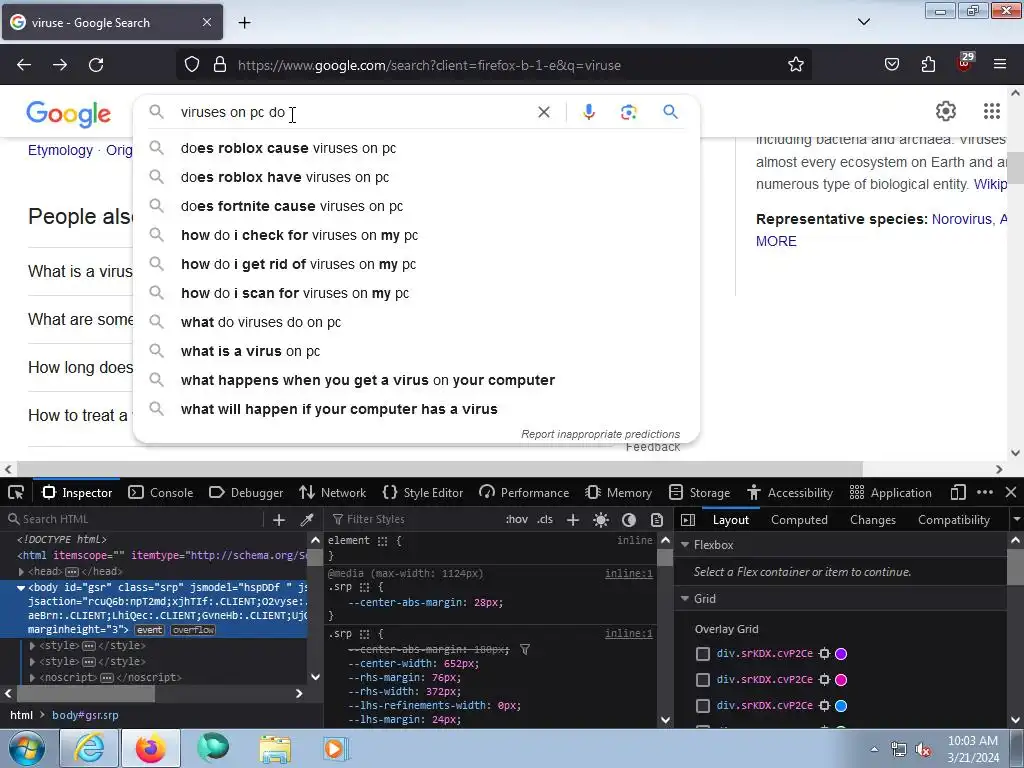The height and width of the screenshot is (768, 1024).
Task: Toggle responsive design mode icon
Action: click(x=958, y=492)
